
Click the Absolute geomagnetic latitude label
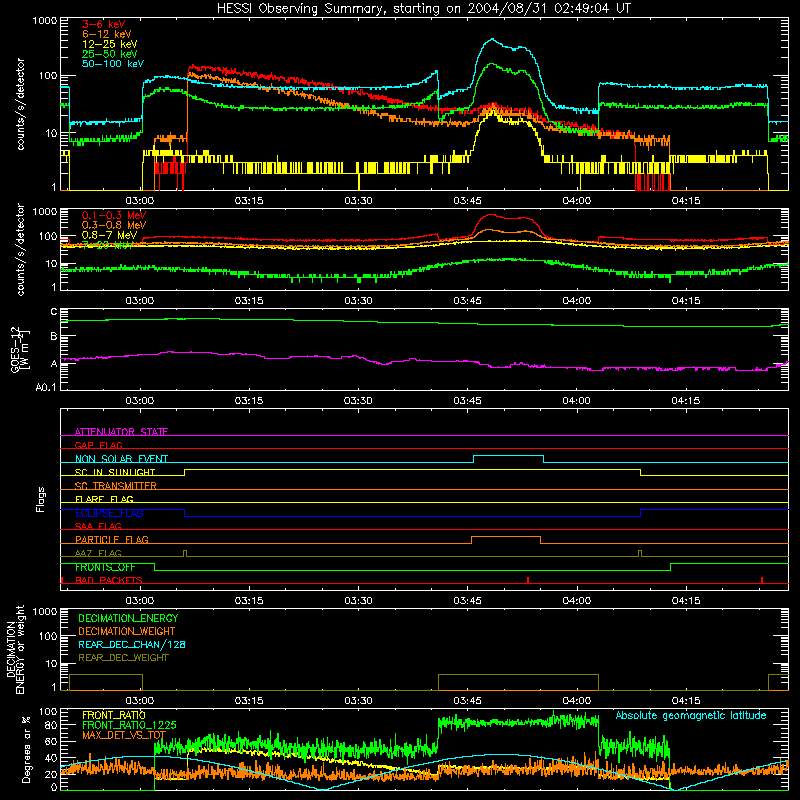[x=691, y=716]
